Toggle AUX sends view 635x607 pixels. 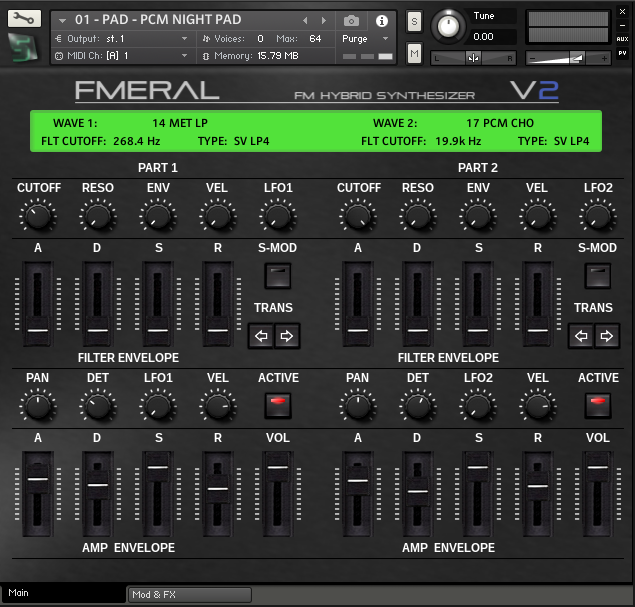622,39
